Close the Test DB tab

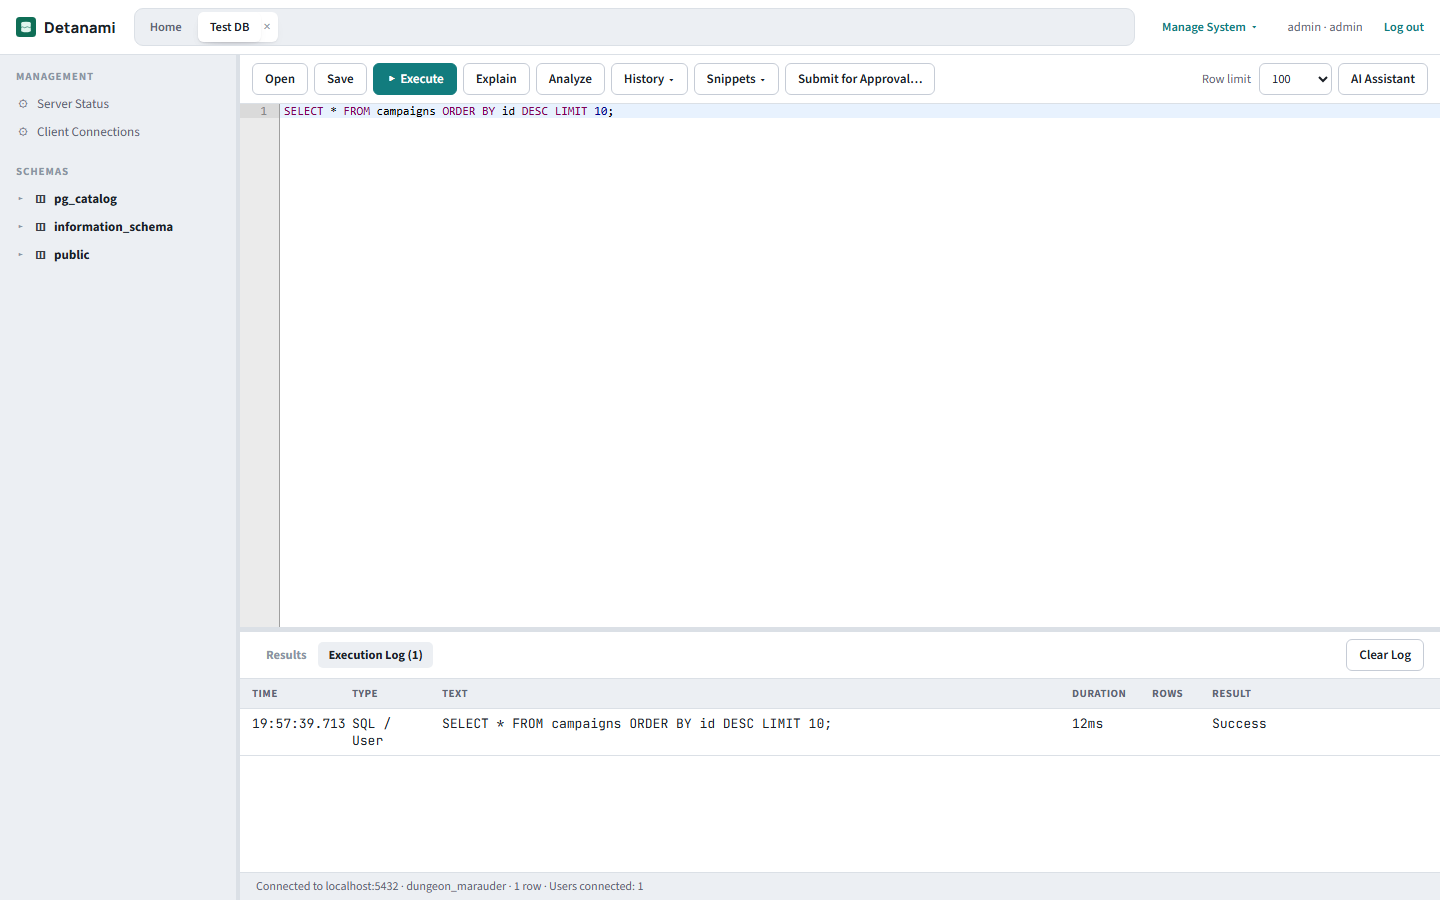click(x=267, y=27)
